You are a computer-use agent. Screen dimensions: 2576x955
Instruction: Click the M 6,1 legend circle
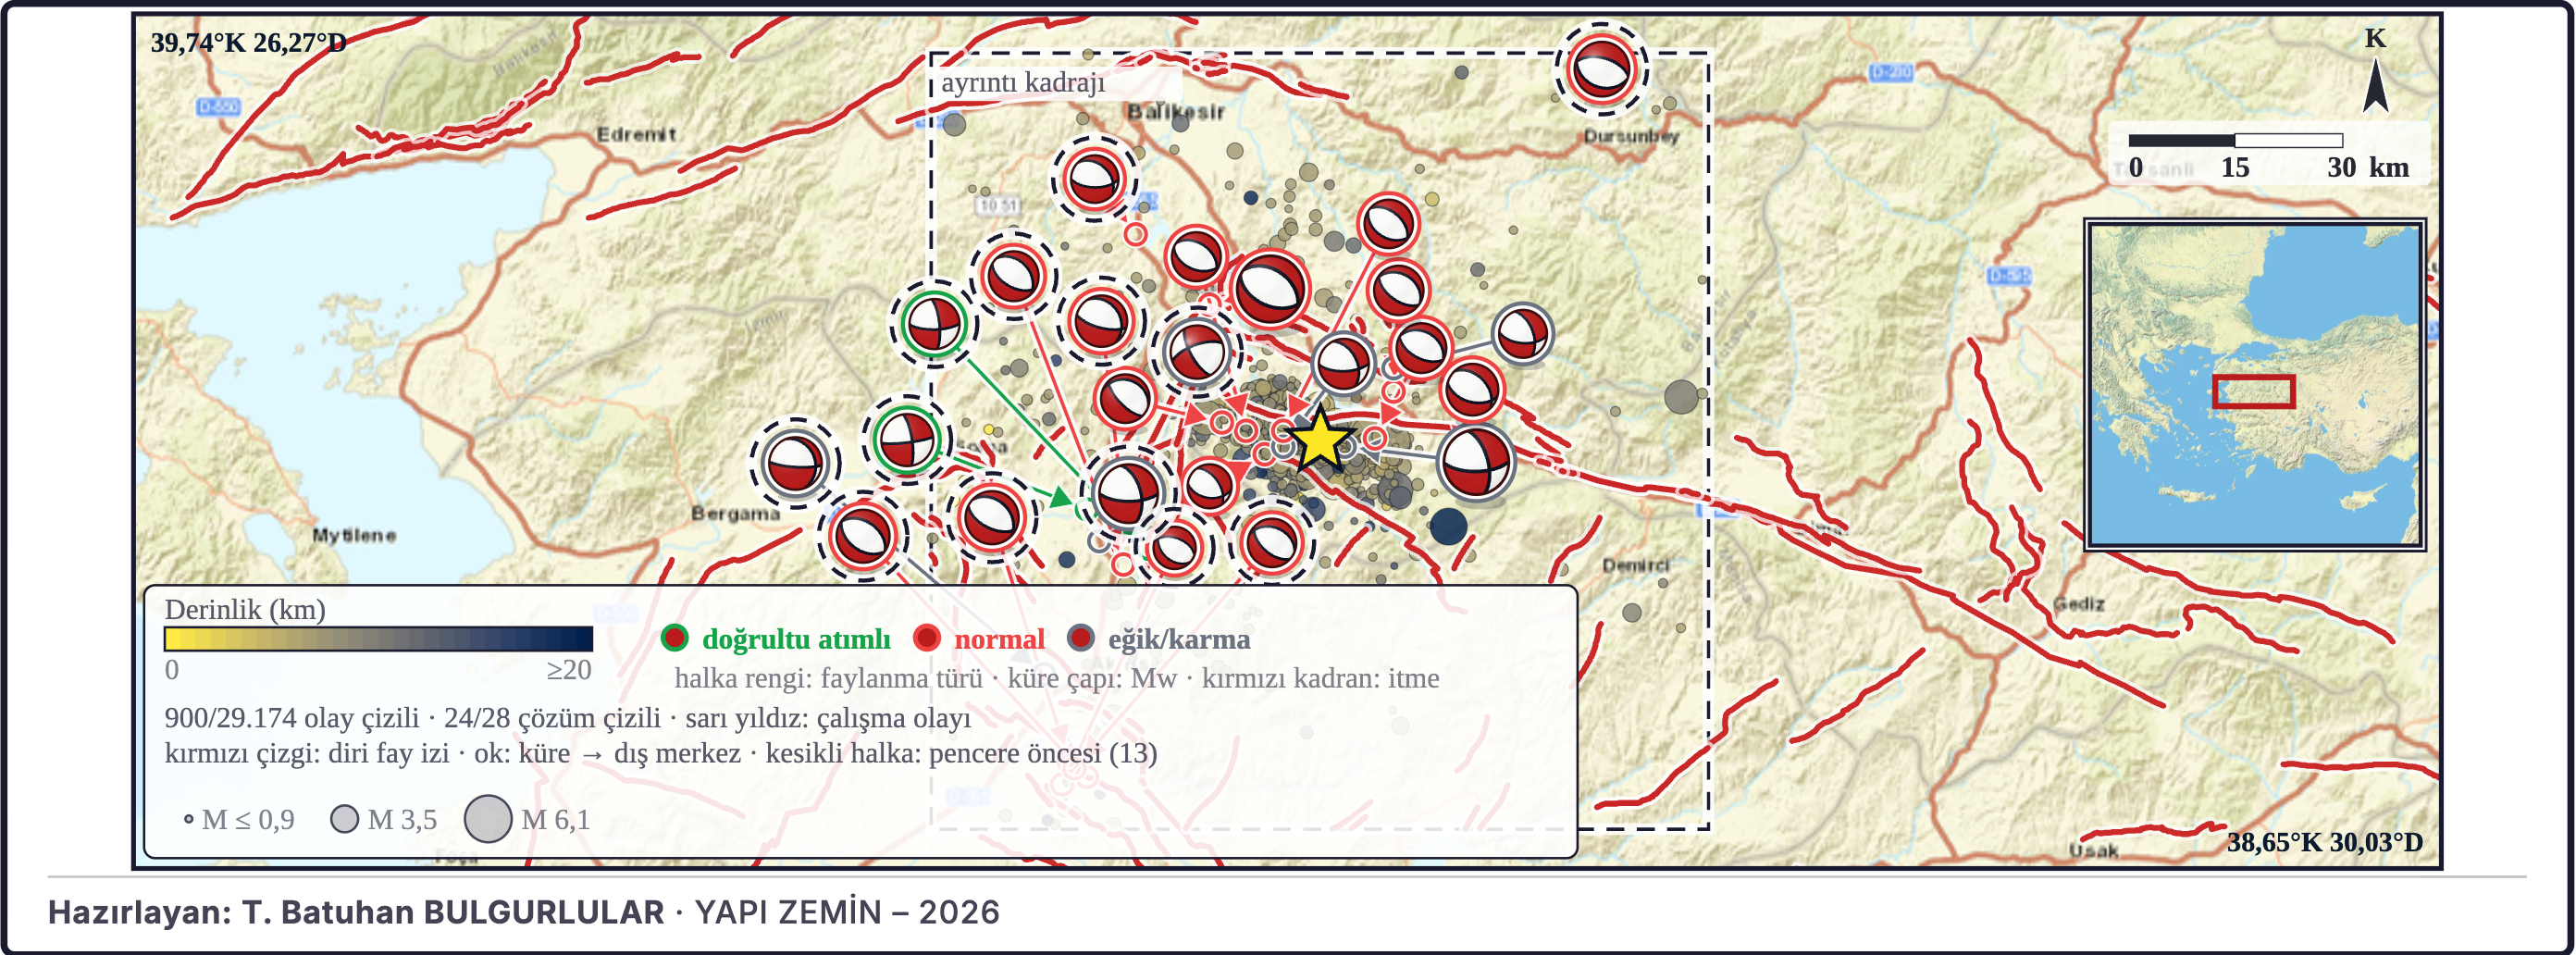488,819
